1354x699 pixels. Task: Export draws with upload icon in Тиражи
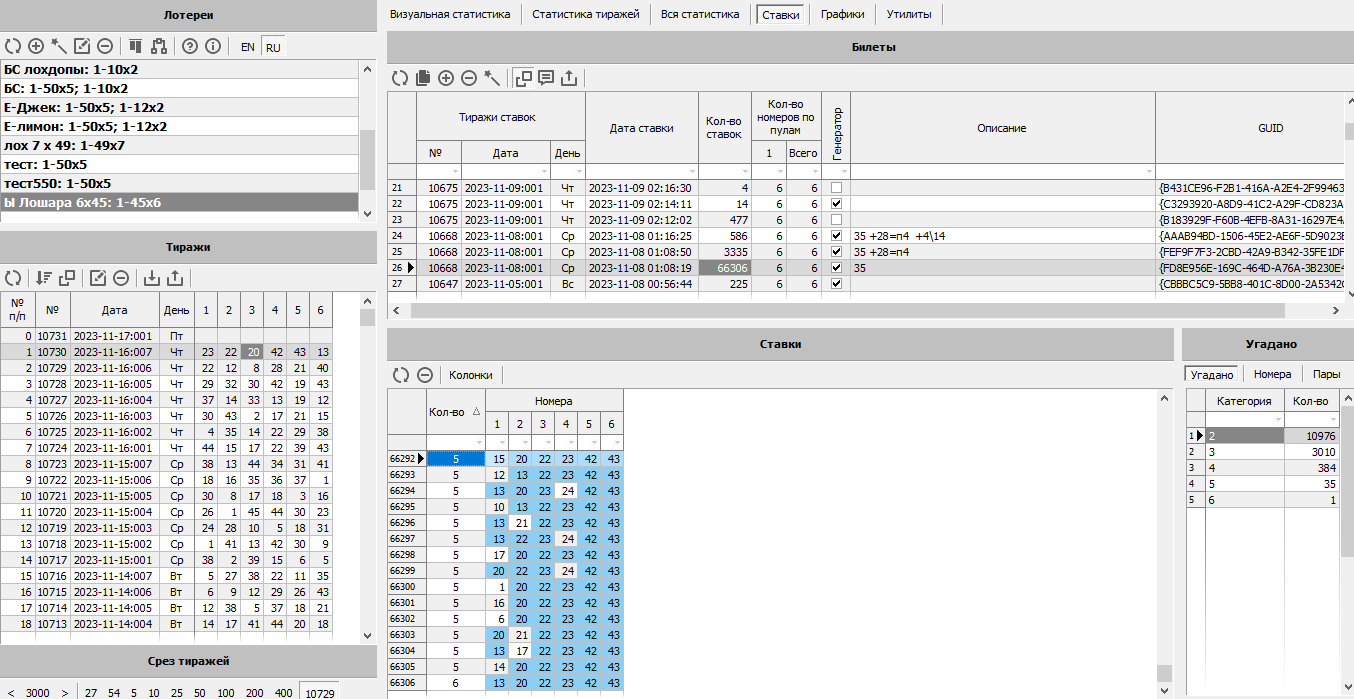coord(175,278)
